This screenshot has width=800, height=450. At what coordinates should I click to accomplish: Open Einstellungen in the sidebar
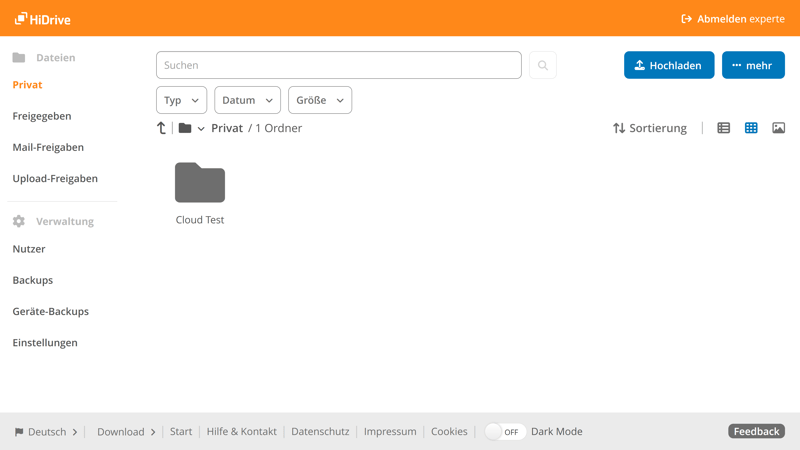(45, 342)
